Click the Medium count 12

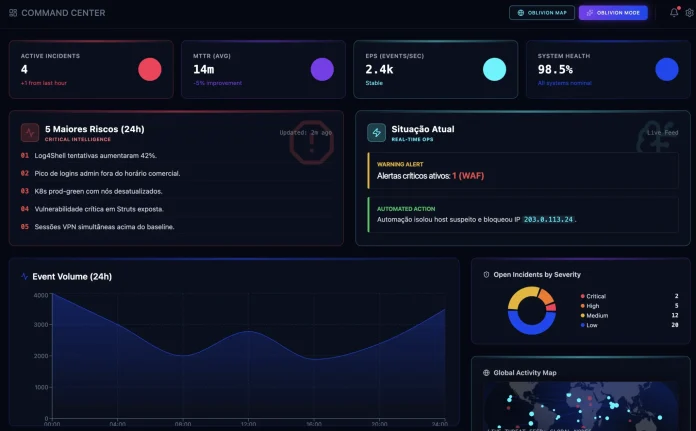click(675, 316)
